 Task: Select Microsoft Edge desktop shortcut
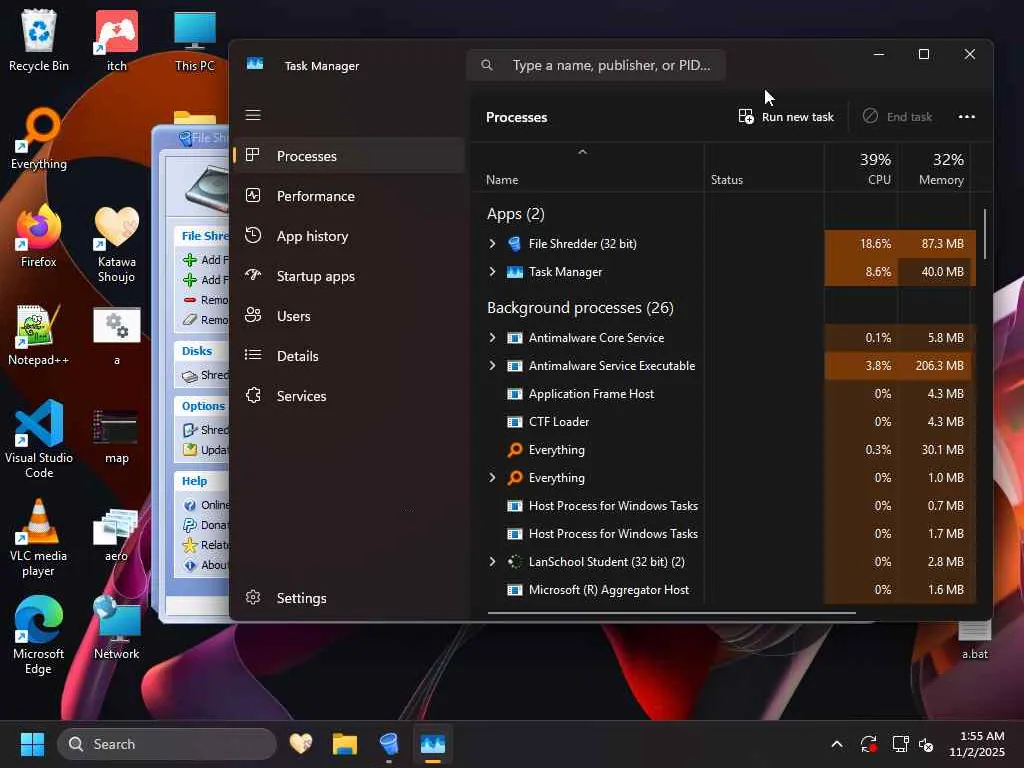click(39, 636)
